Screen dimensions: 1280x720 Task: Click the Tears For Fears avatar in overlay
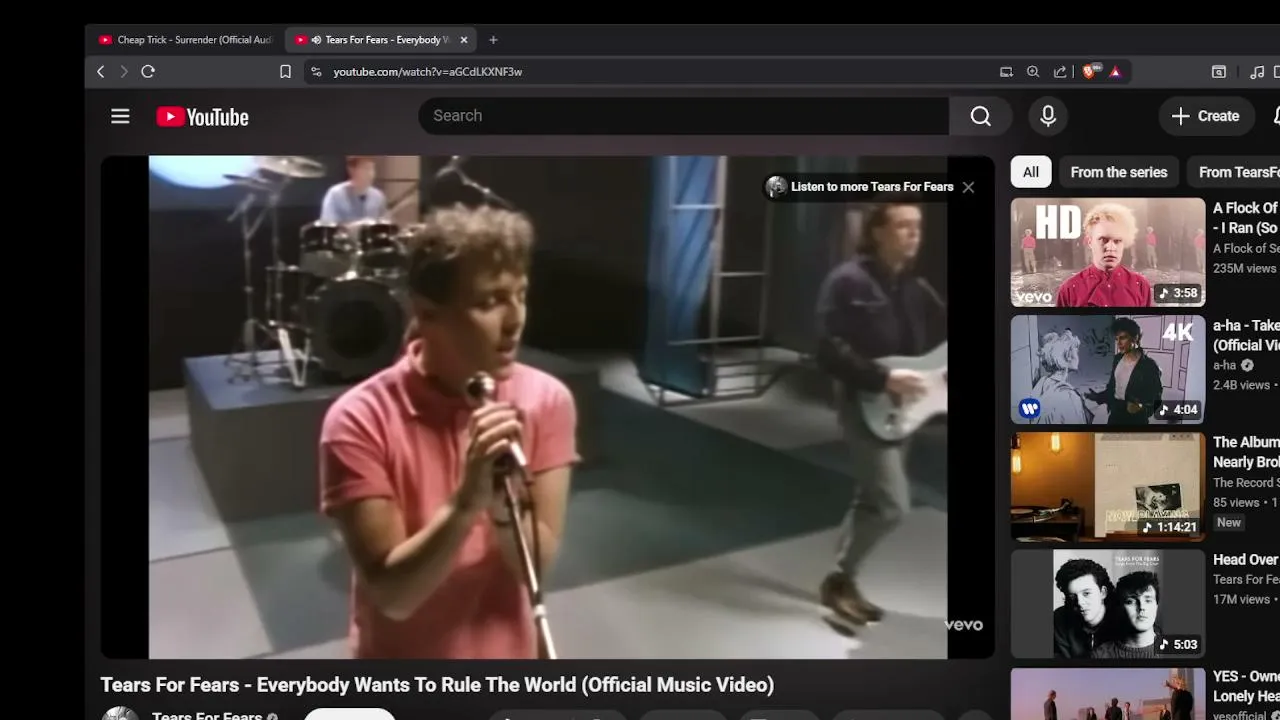point(776,187)
